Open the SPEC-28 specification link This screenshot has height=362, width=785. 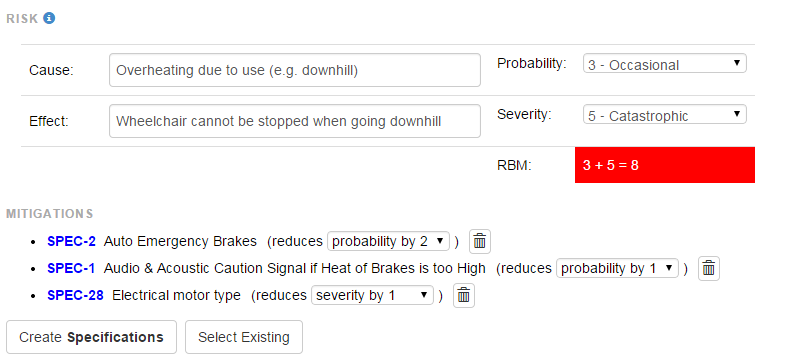coord(75,295)
